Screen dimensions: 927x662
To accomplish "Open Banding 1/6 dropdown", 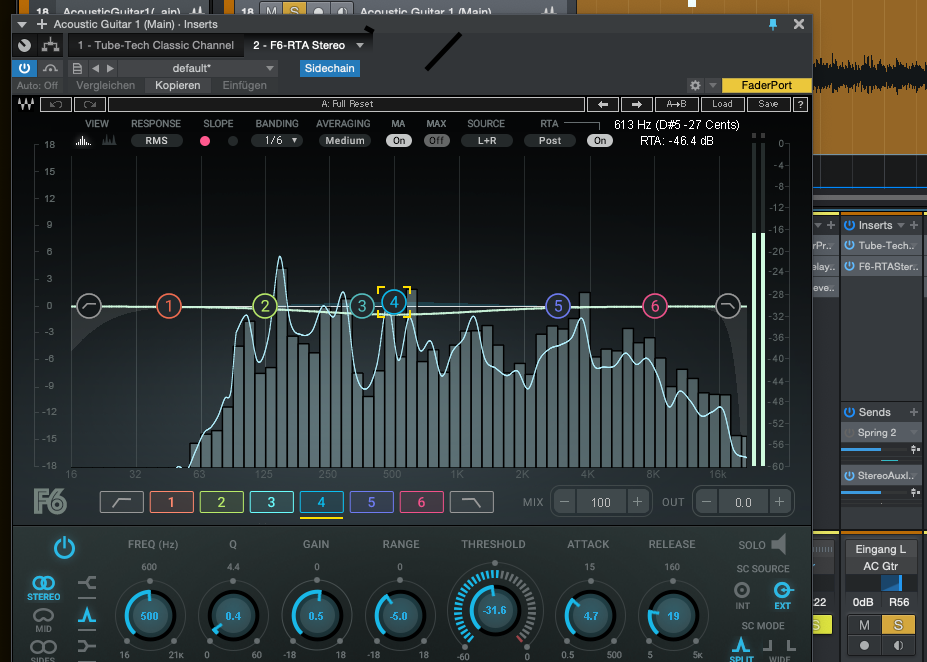I will click(277, 141).
